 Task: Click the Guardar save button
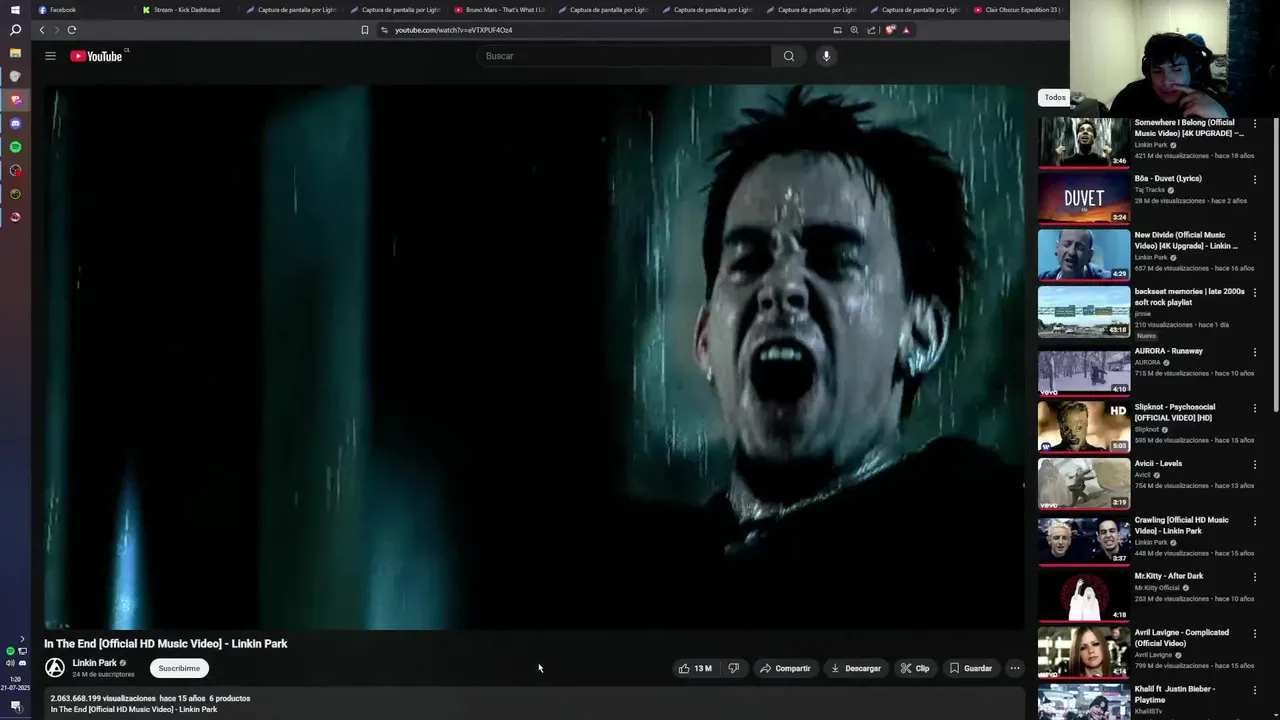[970, 668]
